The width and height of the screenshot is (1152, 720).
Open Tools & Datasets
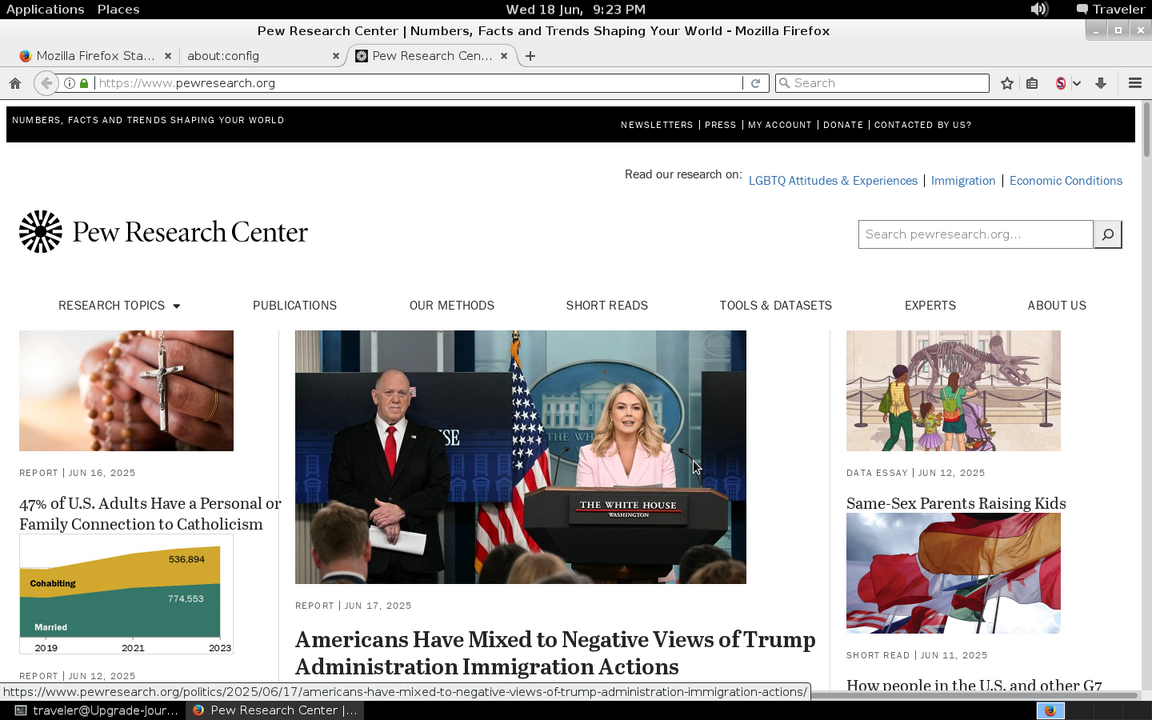click(776, 306)
